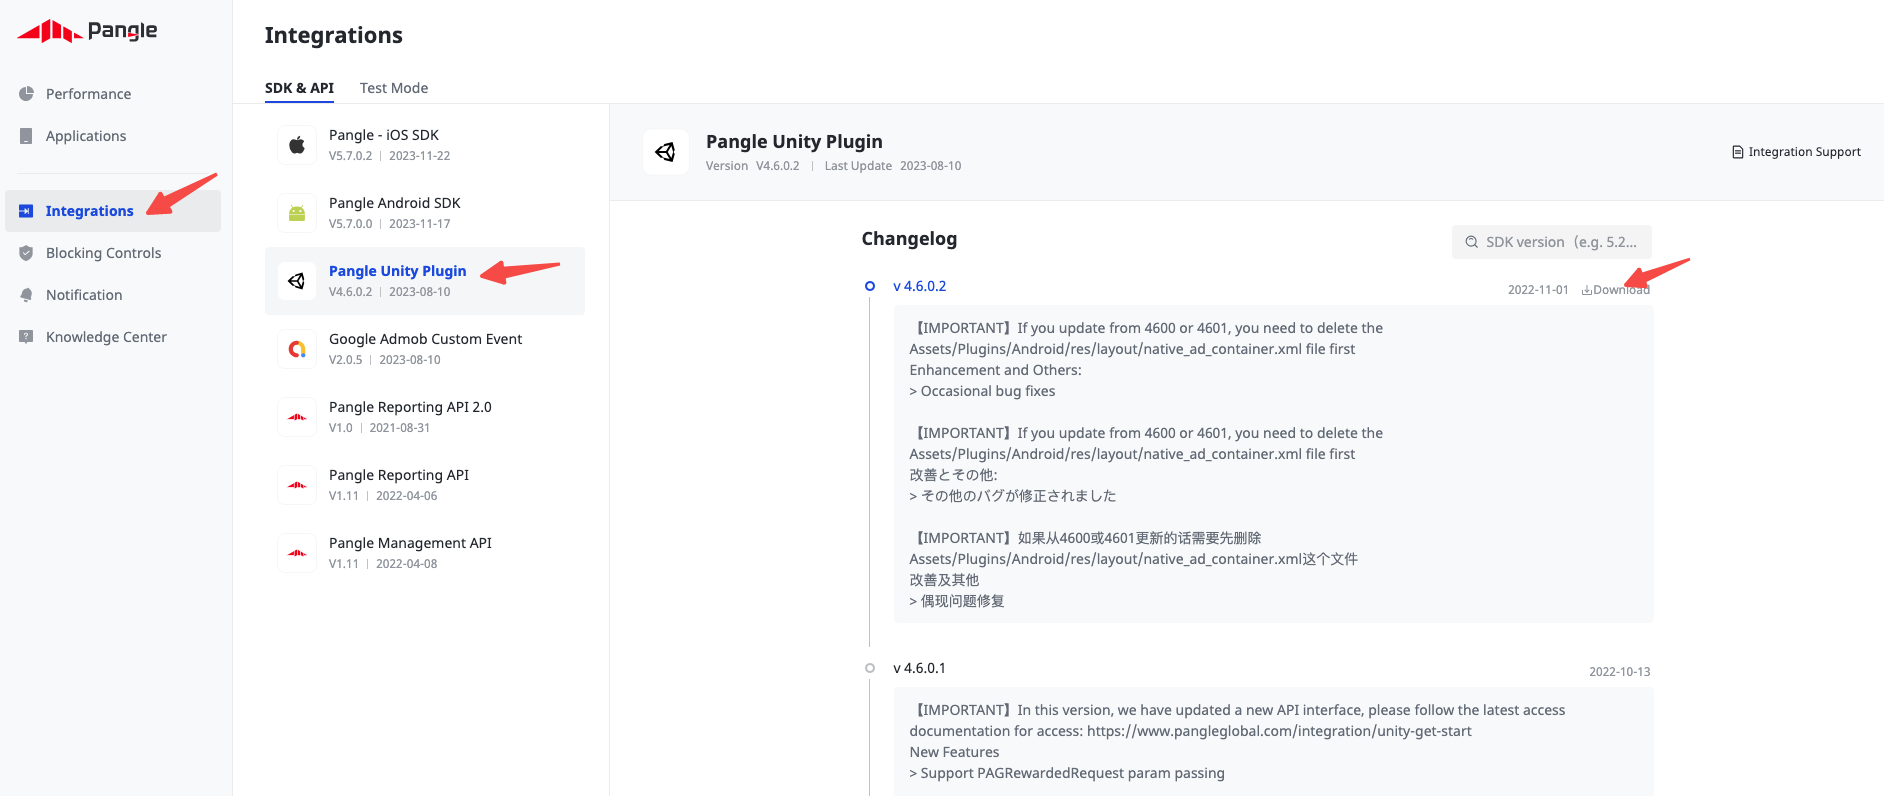
Task: Switch to the Test Mode tab
Action: (394, 88)
